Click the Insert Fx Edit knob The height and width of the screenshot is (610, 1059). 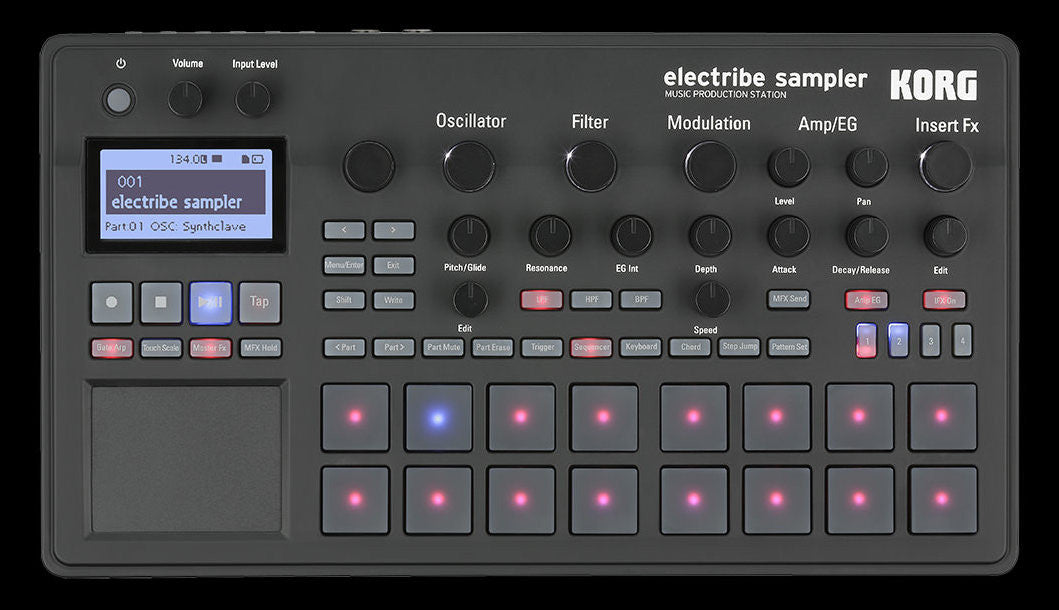946,236
